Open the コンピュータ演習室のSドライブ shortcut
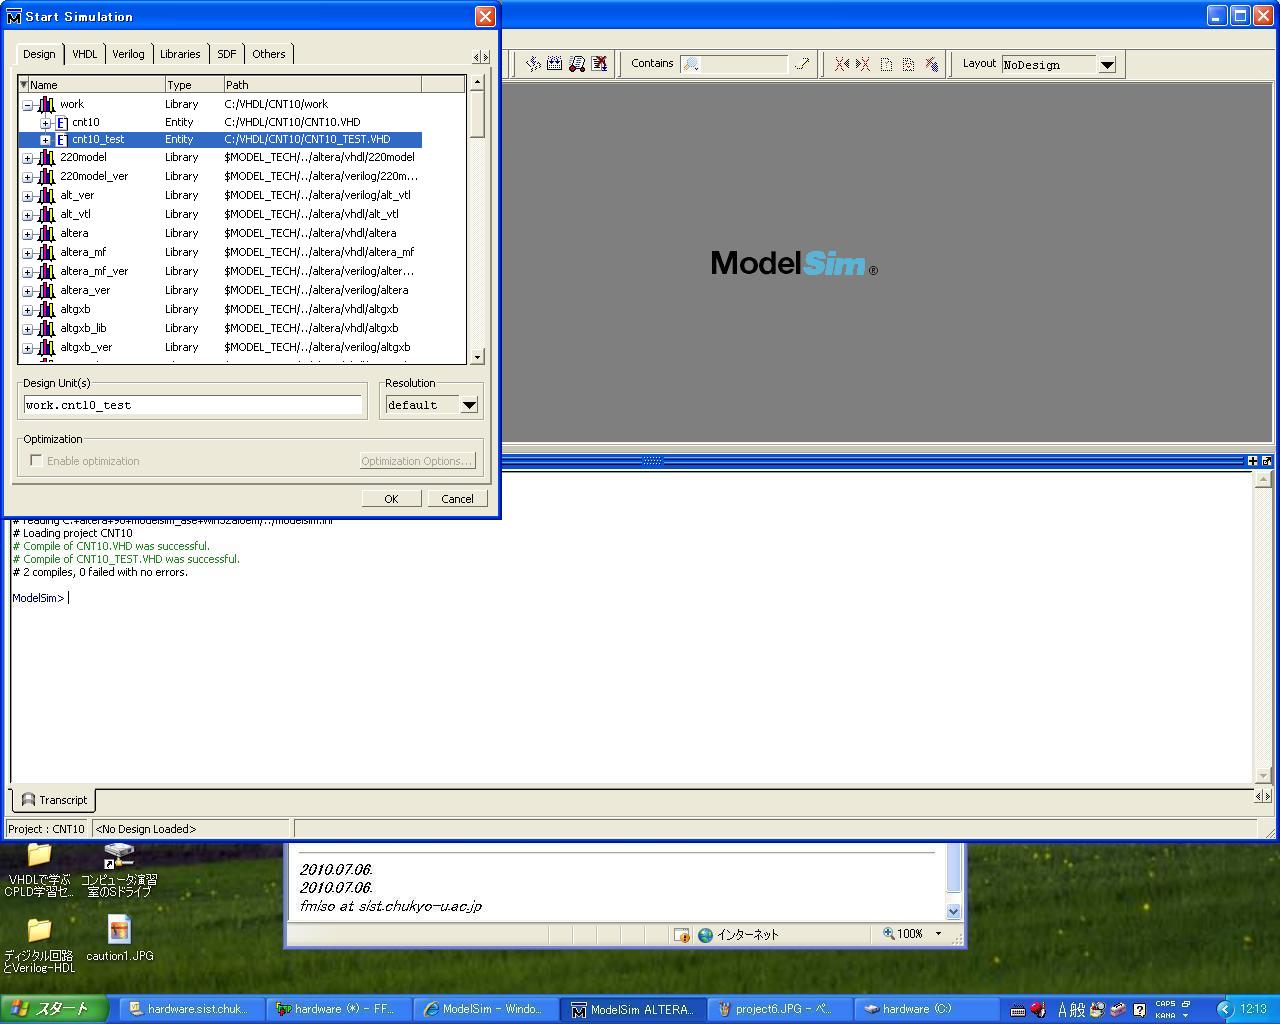Viewport: 1280px width, 1024px height. [119, 869]
